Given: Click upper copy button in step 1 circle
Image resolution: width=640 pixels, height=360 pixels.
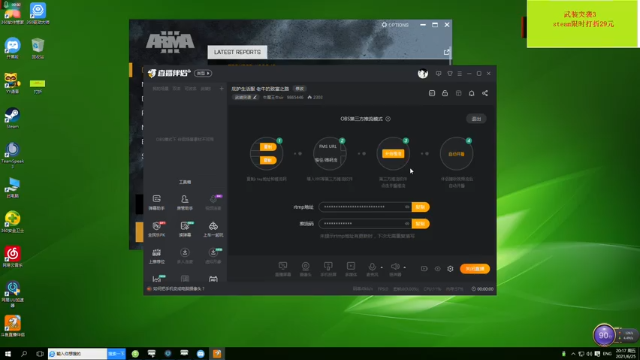Looking at the screenshot, I should tap(268, 147).
